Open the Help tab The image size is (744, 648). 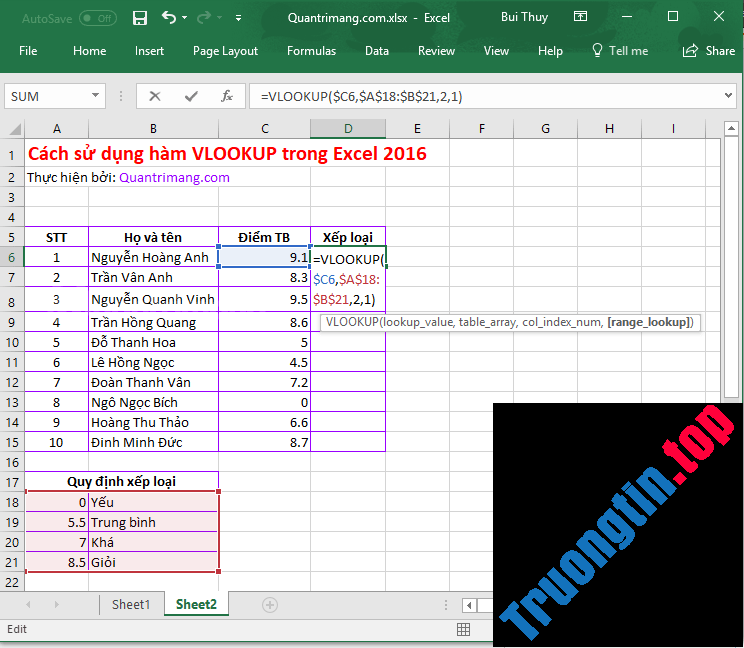tap(550, 51)
